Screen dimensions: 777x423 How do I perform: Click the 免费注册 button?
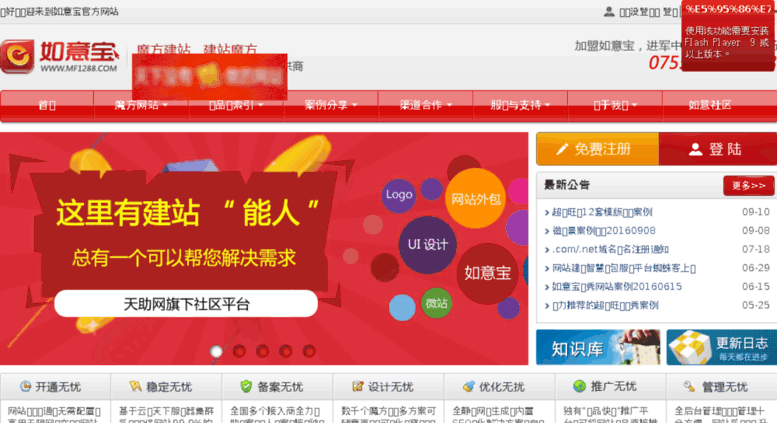[598, 149]
